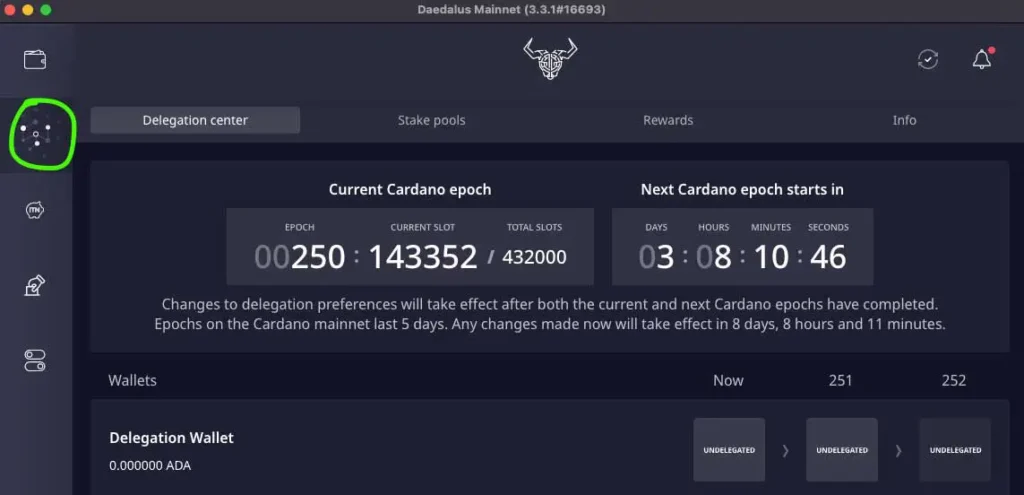
Task: Open the voting registration sidebar icon
Action: [35, 285]
